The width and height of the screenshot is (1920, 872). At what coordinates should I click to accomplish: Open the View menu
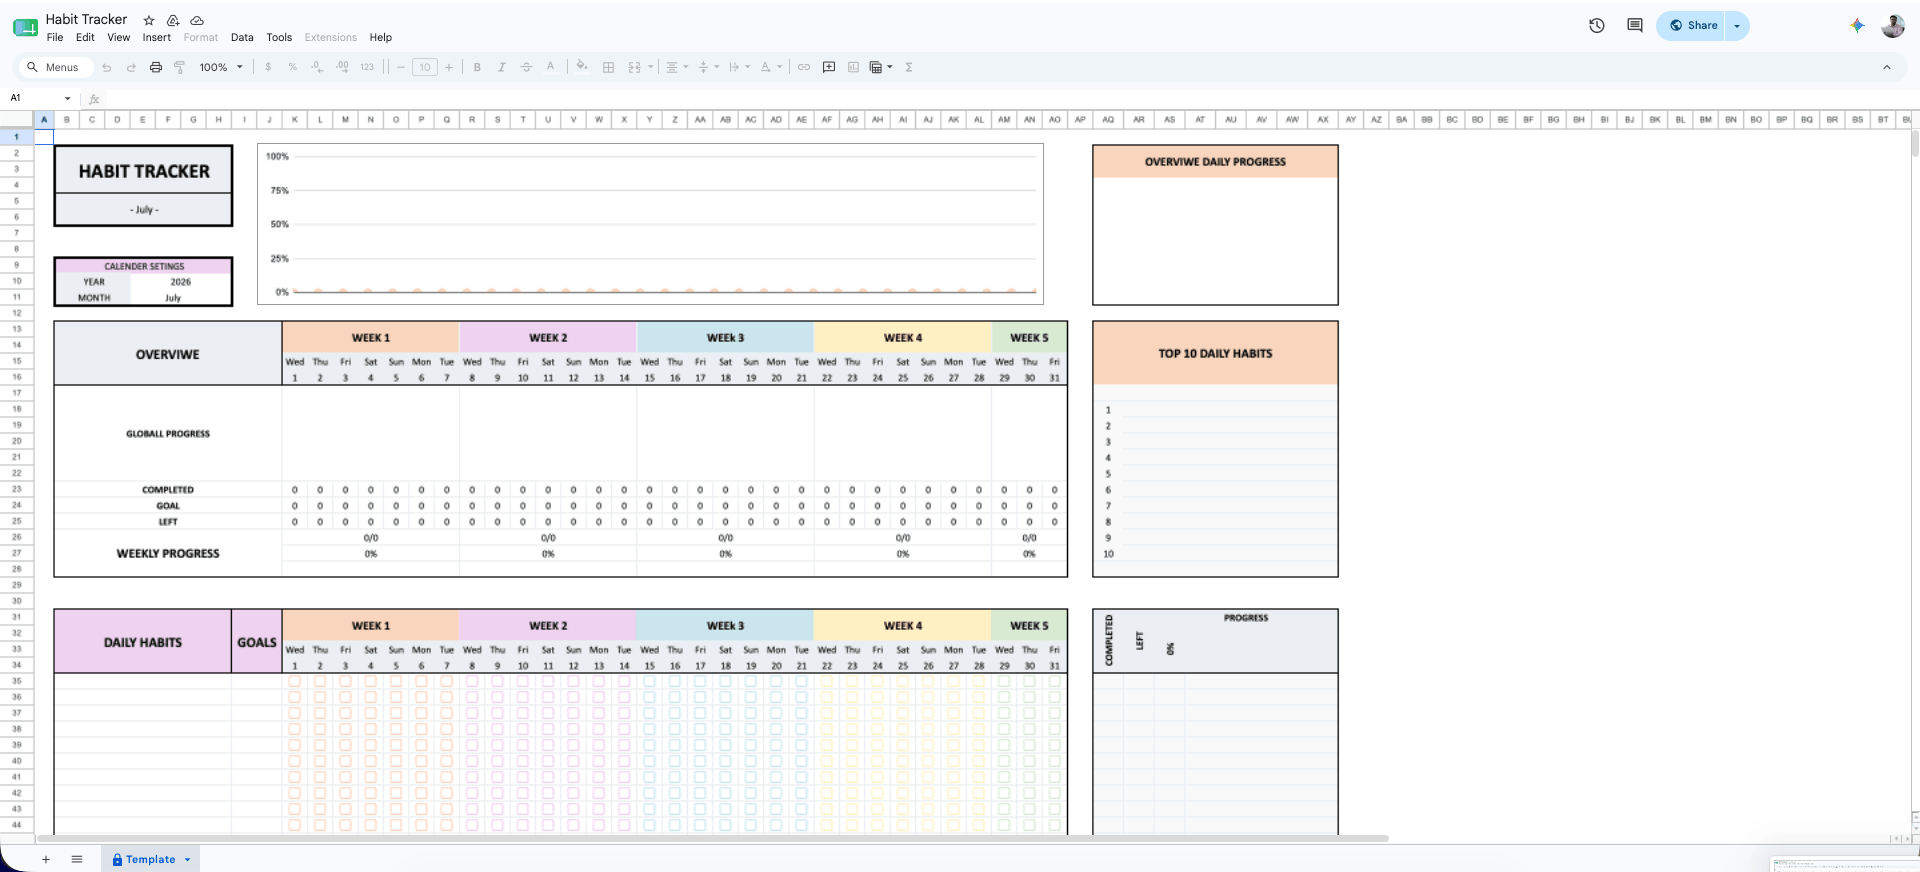(x=119, y=38)
